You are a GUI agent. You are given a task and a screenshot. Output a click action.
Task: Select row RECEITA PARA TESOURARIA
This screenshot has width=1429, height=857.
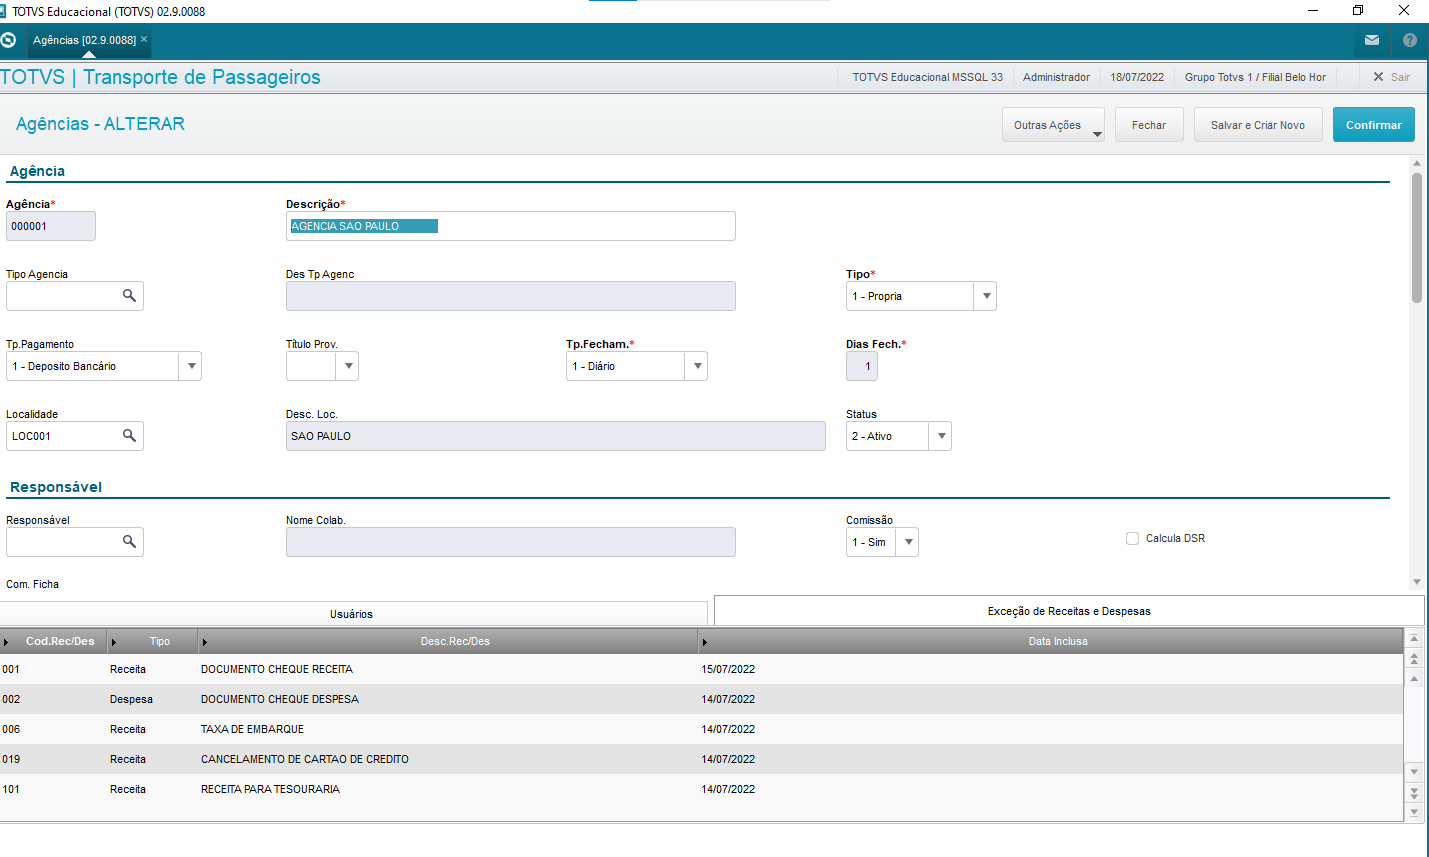(x=701, y=789)
